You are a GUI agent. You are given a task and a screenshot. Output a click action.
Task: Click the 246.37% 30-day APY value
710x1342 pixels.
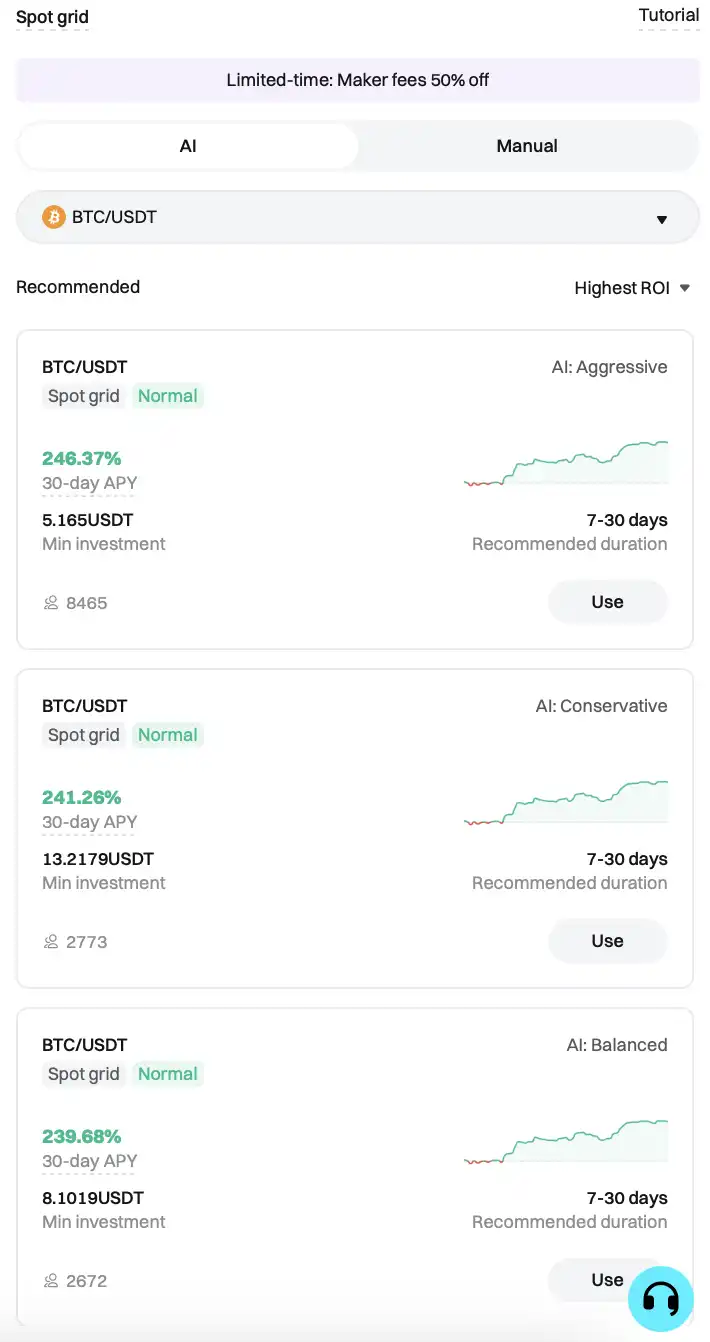(x=82, y=459)
